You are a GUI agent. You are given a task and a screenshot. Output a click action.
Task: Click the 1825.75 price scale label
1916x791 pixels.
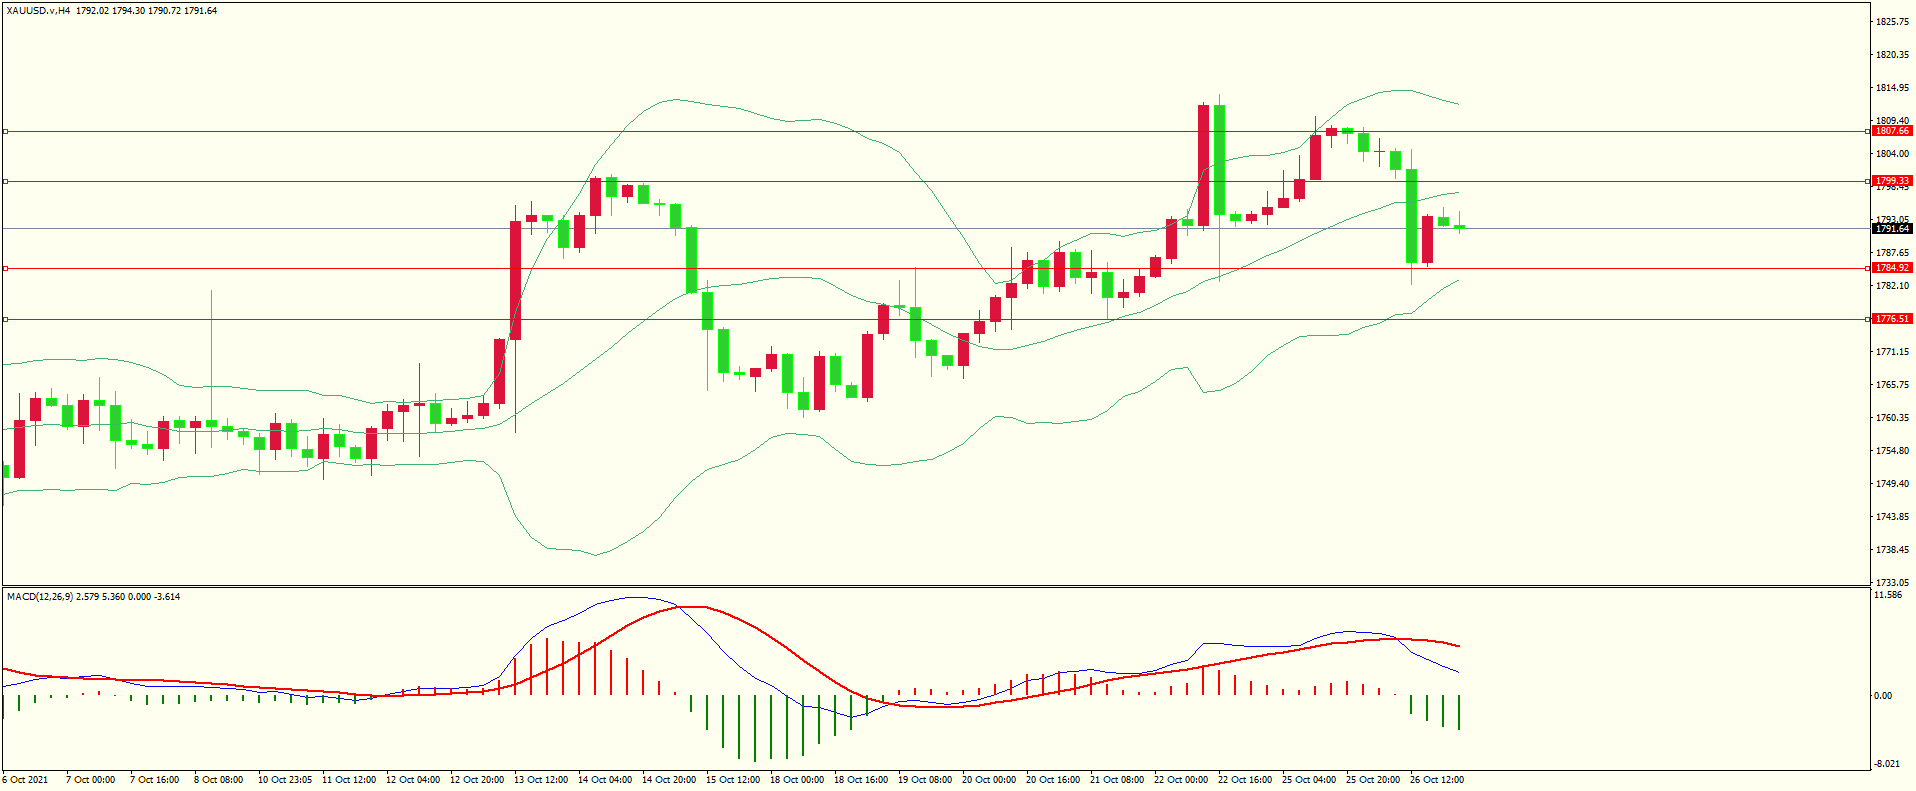(x=1892, y=22)
